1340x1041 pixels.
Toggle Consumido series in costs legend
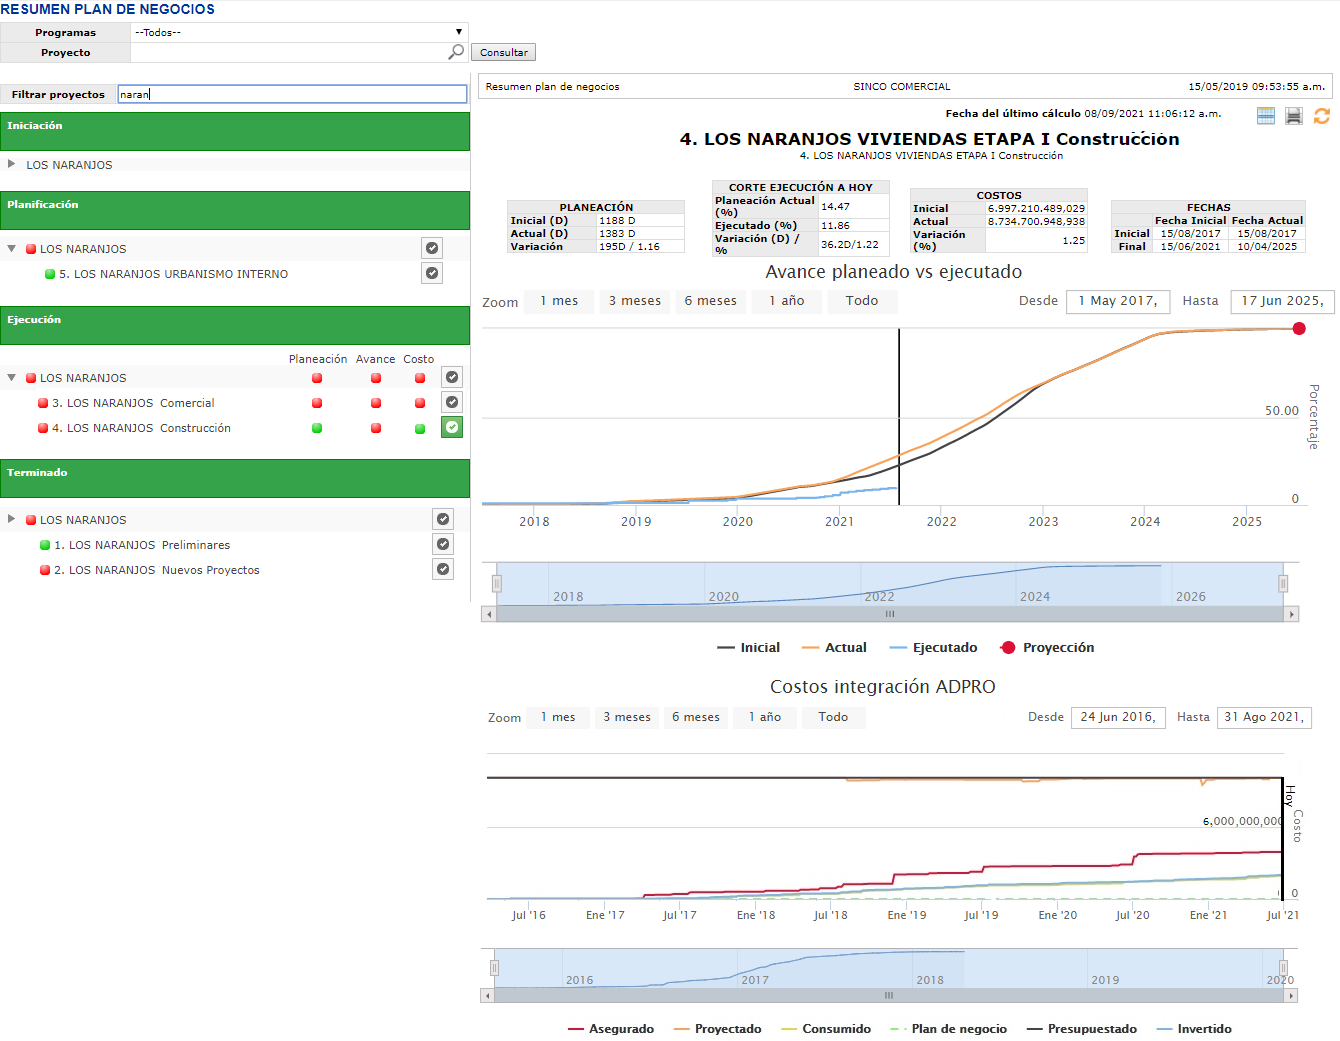coord(826,1029)
